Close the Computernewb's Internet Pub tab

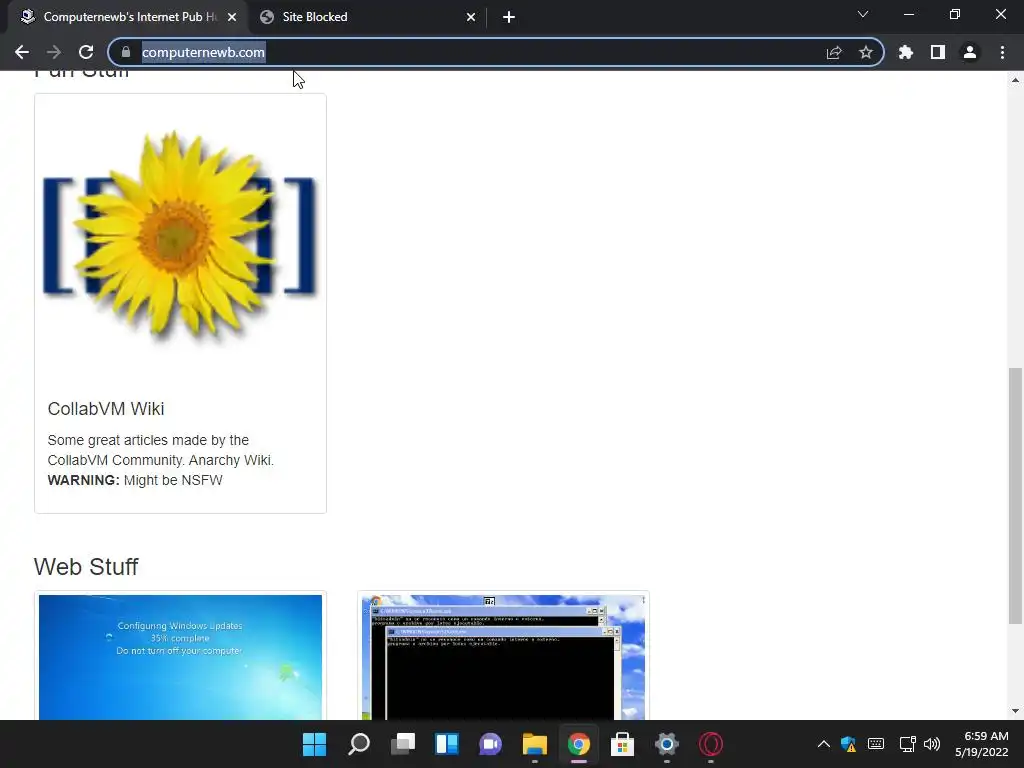point(232,17)
